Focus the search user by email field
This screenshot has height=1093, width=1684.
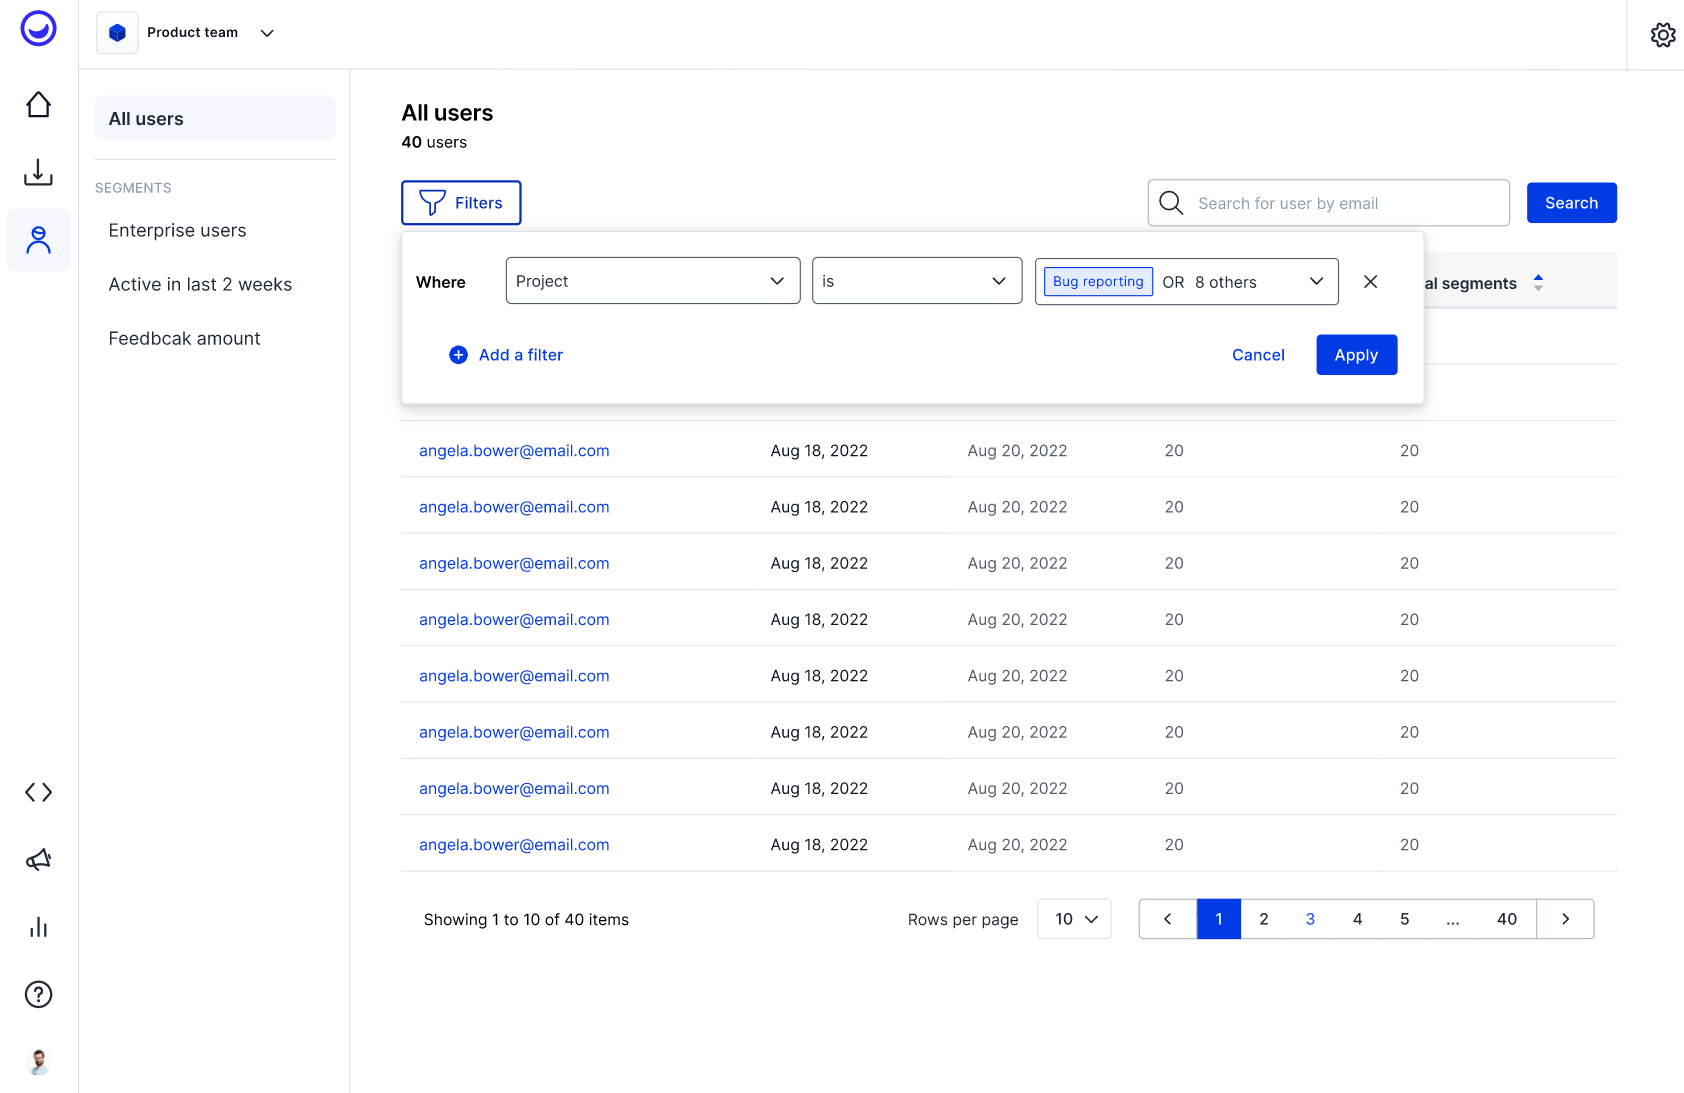(x=1329, y=203)
